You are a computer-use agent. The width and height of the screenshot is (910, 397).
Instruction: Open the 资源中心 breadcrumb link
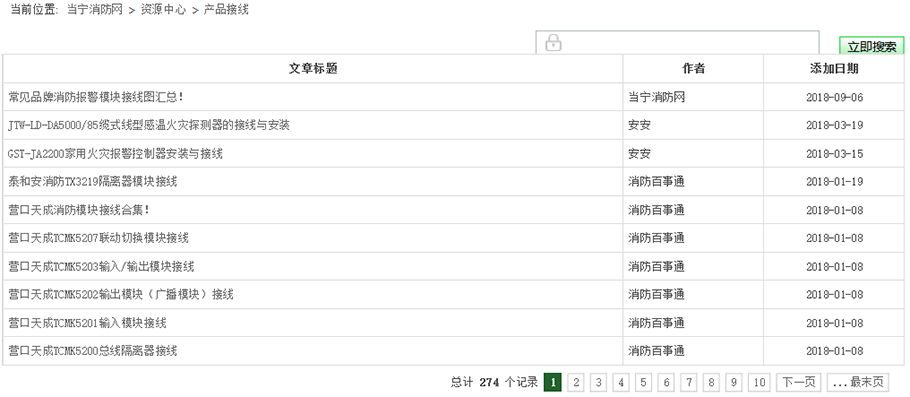pyautogui.click(x=163, y=10)
